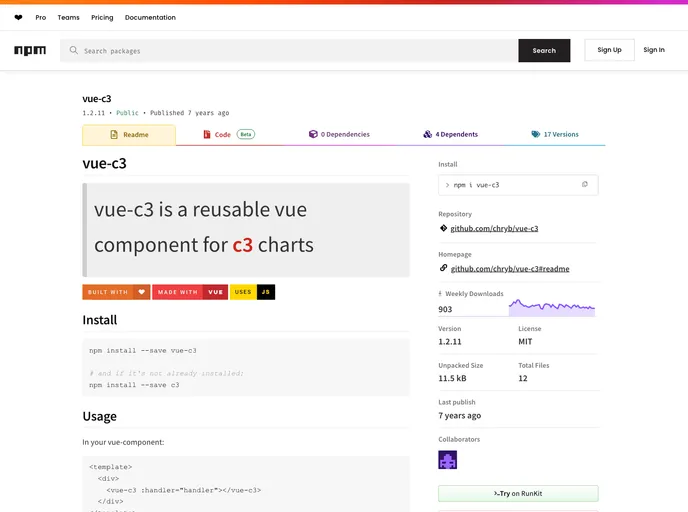
Task: Open the github.com/chryb/vue-c3#readme homepage link
Action: (x=510, y=269)
